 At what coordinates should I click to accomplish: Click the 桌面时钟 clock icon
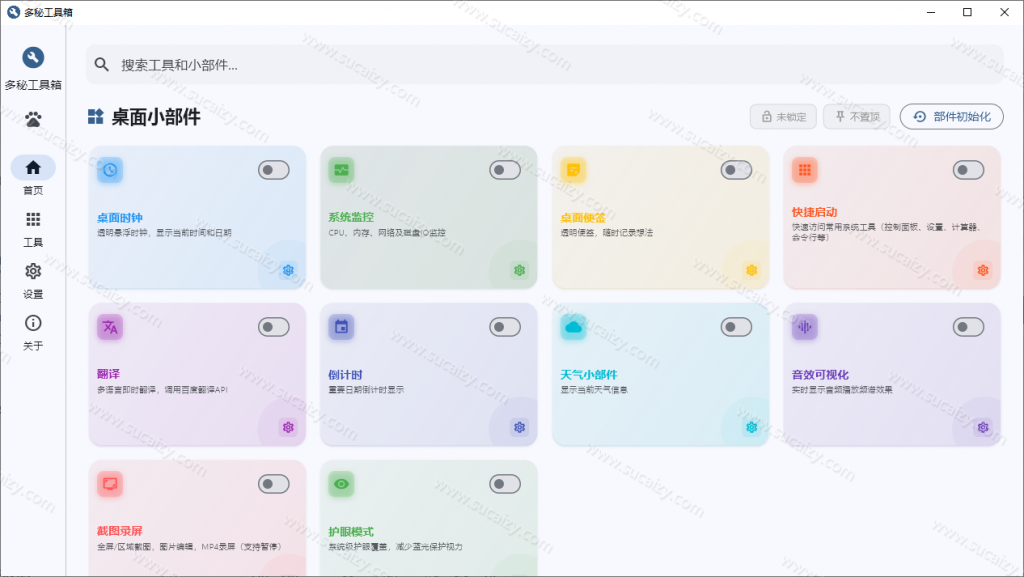[110, 170]
